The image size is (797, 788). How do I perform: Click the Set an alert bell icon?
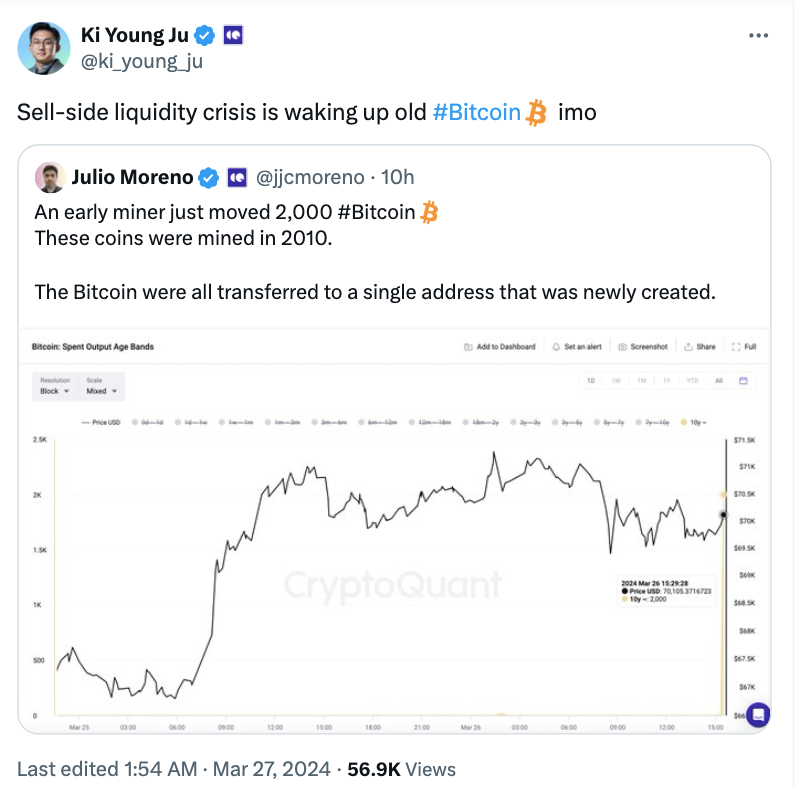tap(556, 347)
